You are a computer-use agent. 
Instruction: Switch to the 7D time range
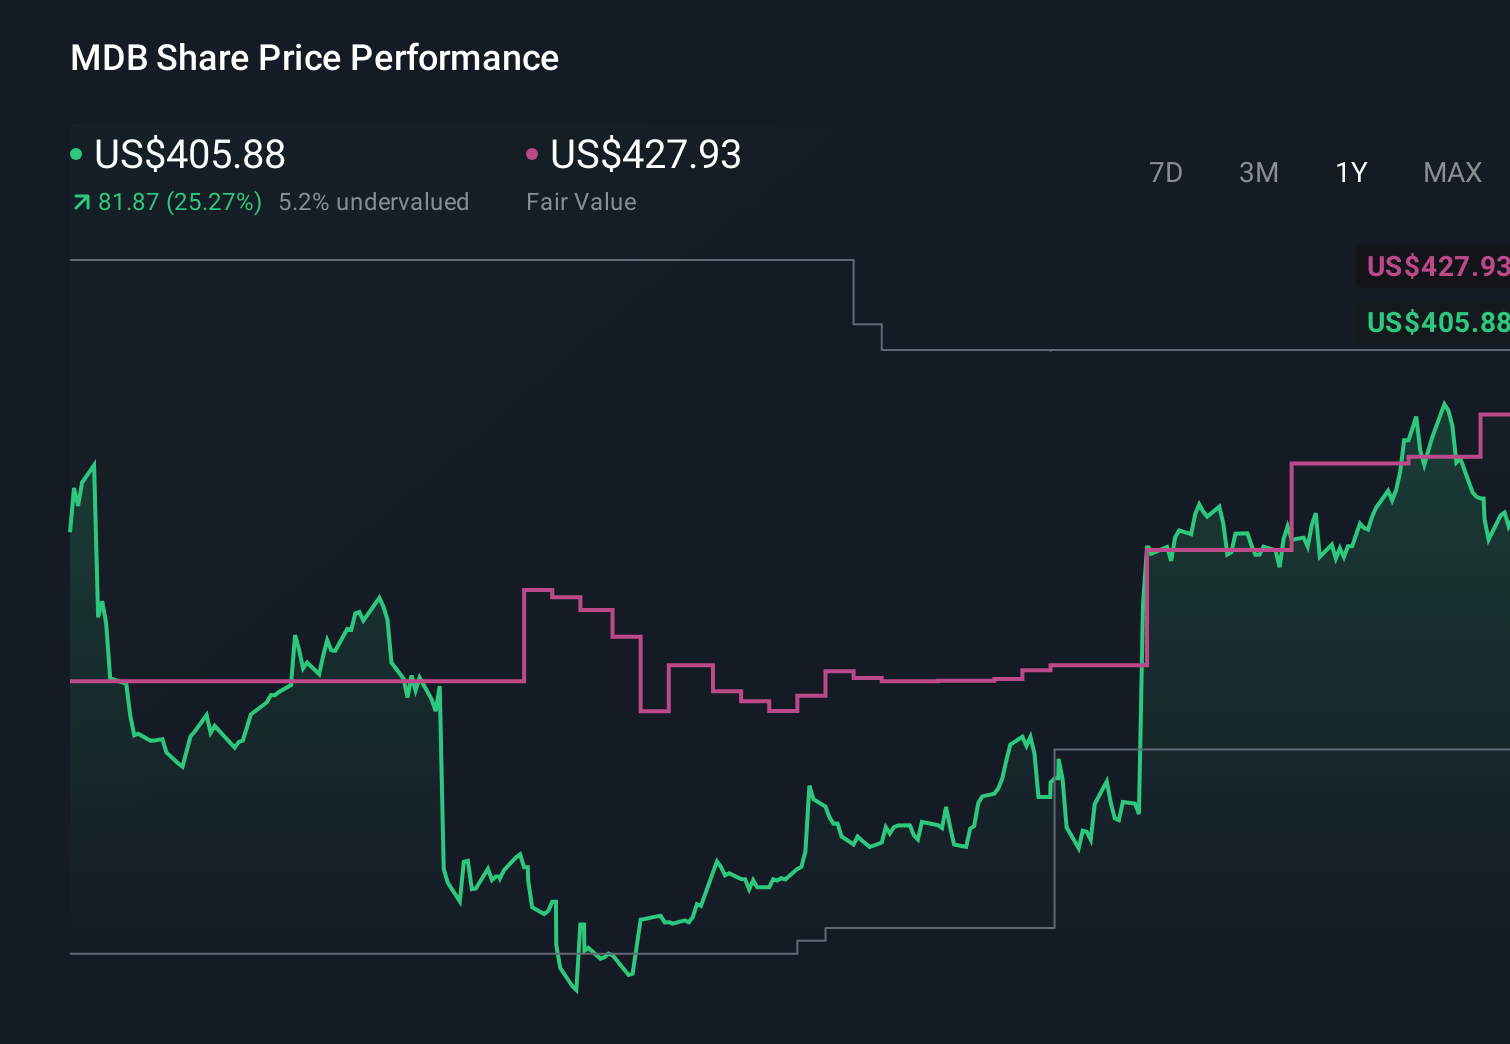[1166, 172]
